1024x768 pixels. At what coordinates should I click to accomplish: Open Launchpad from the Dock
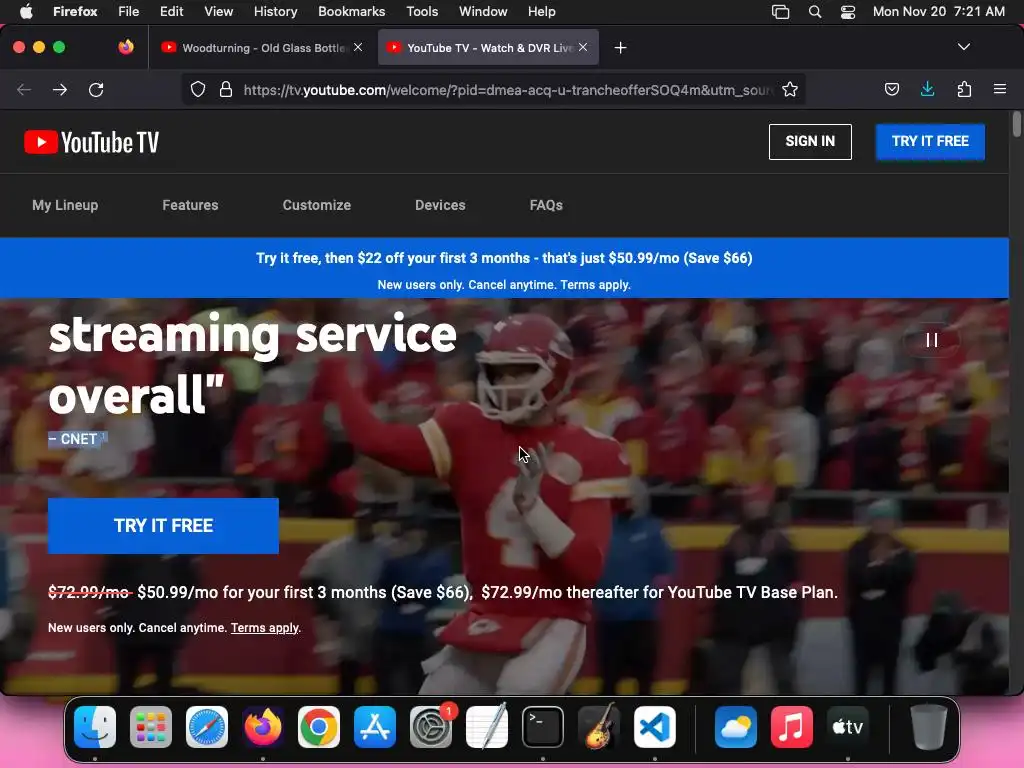[151, 727]
